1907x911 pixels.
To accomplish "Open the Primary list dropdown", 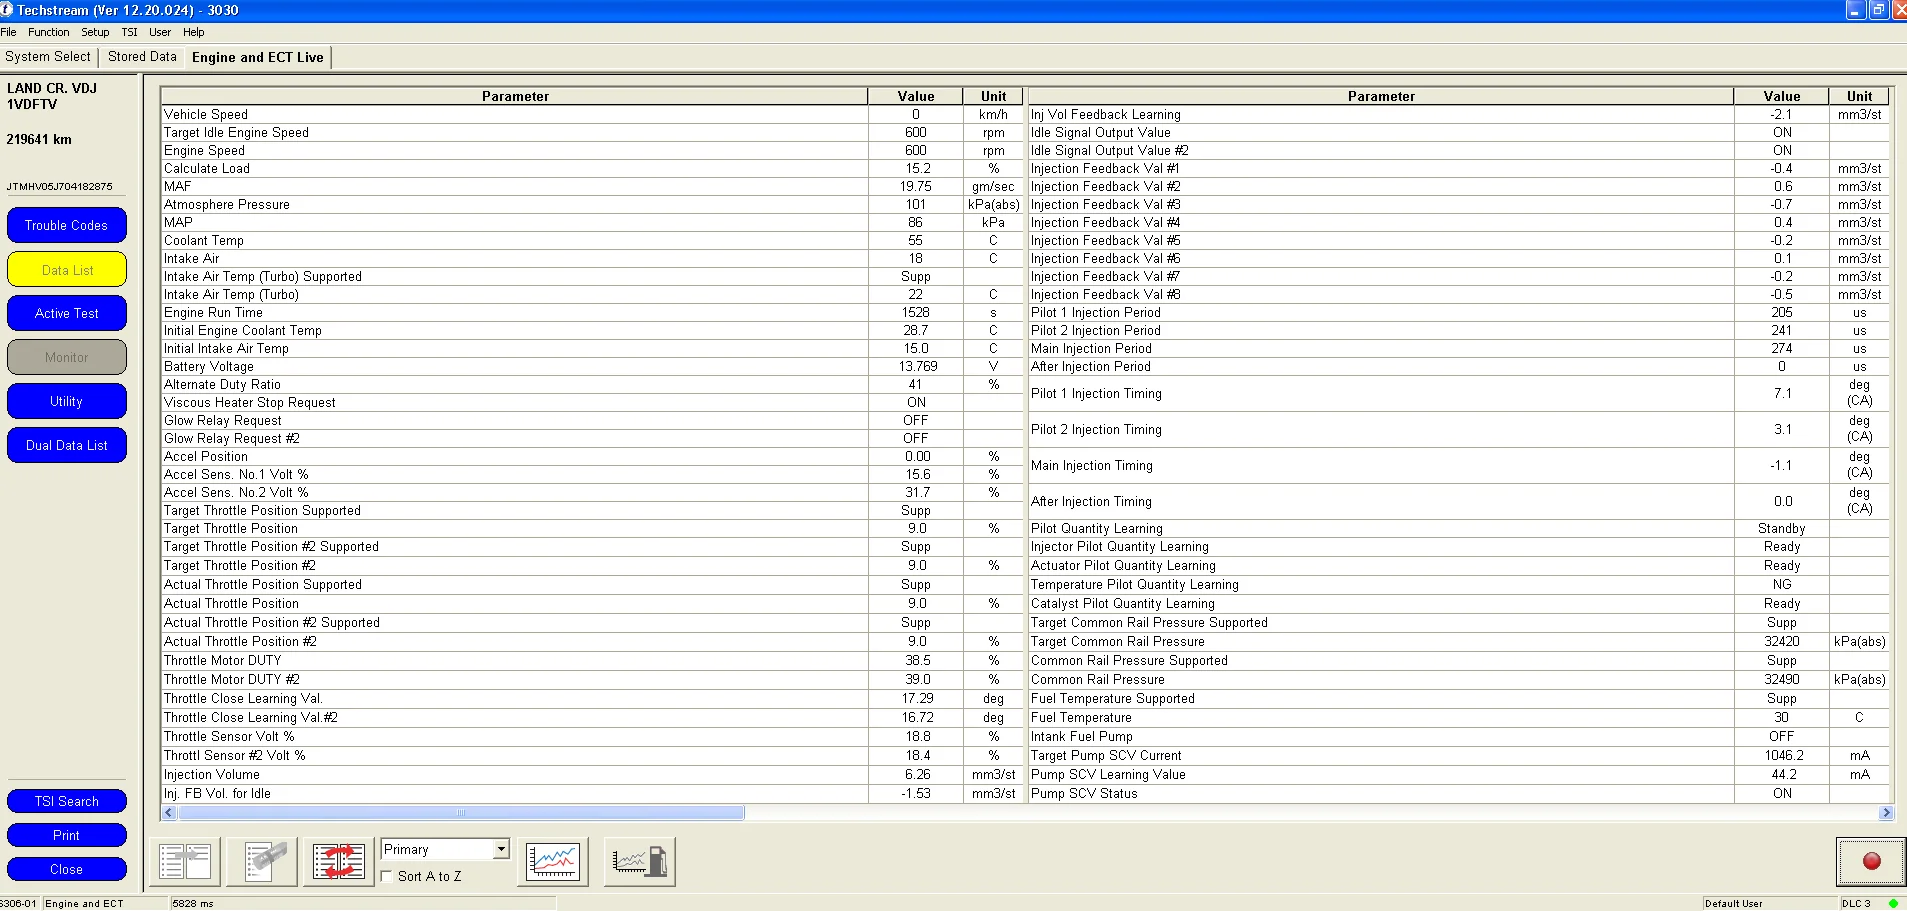I will pyautogui.click(x=501, y=849).
